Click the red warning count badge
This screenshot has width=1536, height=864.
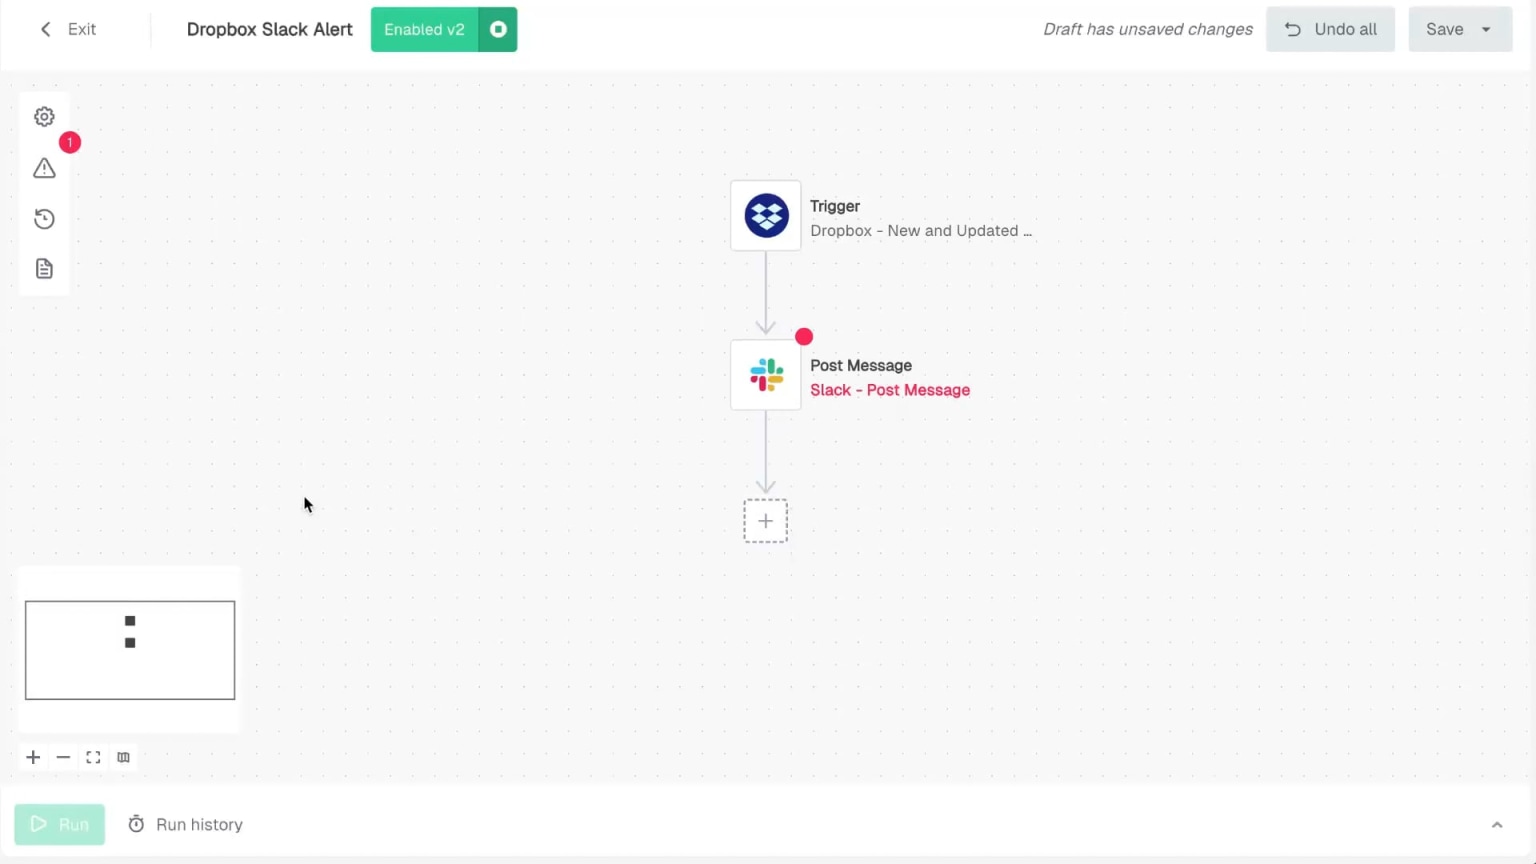pyautogui.click(x=69, y=142)
